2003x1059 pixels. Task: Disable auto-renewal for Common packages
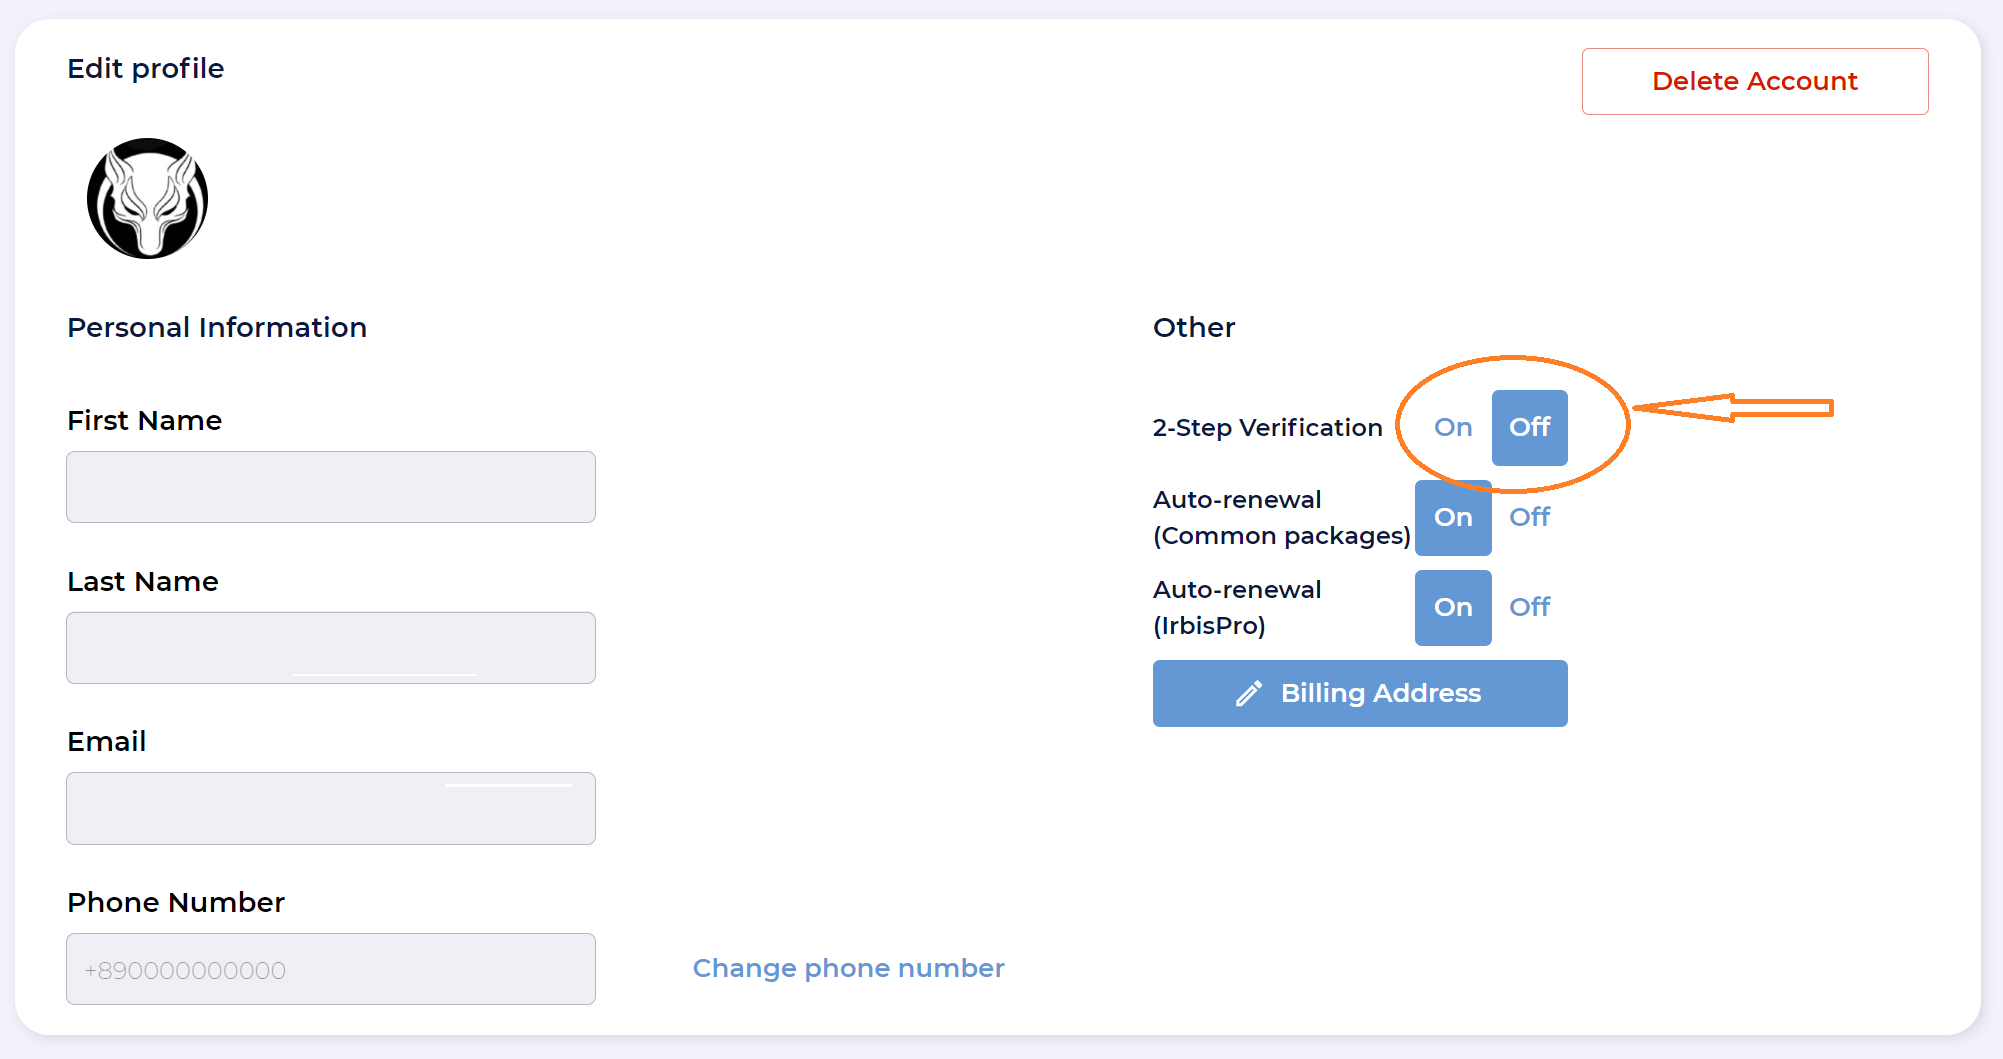pyautogui.click(x=1529, y=518)
